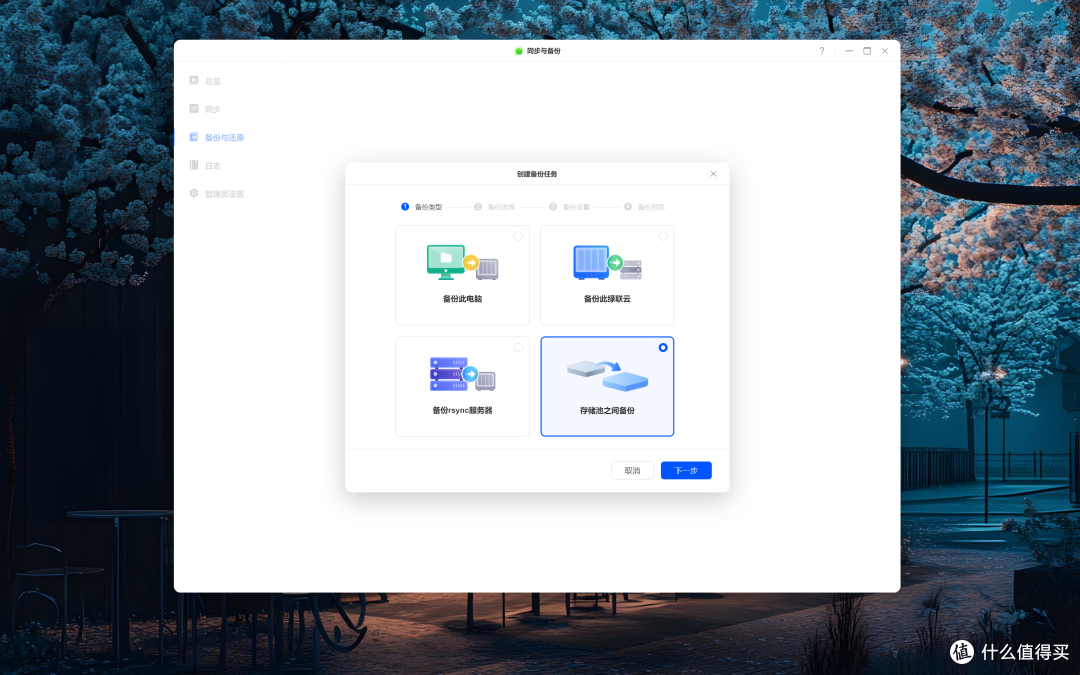Click the 取消 button
The height and width of the screenshot is (675, 1080).
point(632,470)
